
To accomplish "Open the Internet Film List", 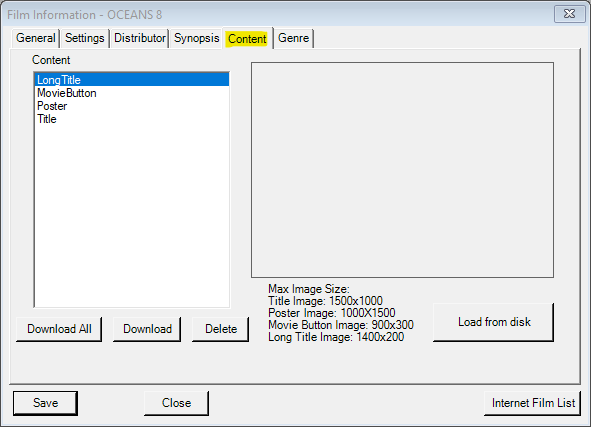I will (533, 403).
